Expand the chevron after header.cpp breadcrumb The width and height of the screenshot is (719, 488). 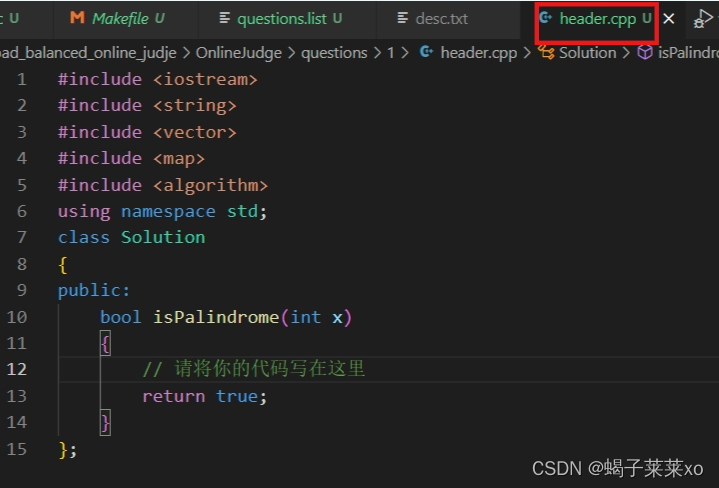click(x=527, y=53)
